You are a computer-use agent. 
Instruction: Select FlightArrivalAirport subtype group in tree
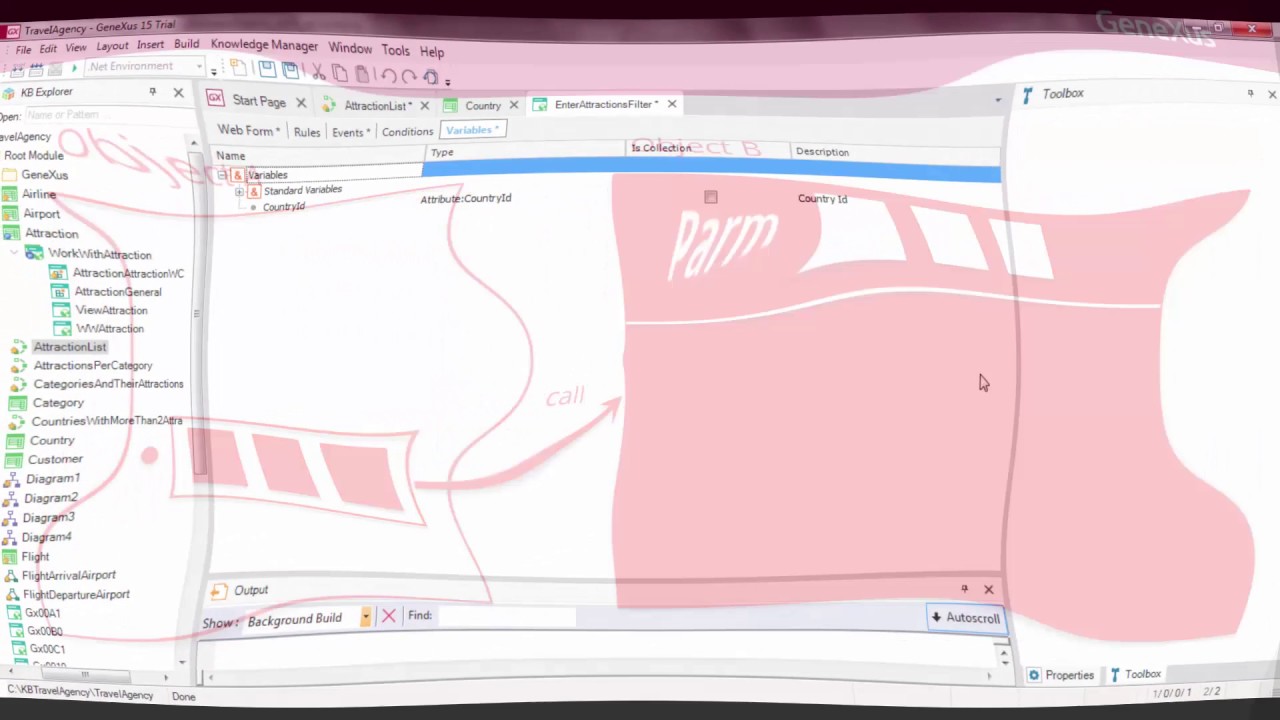click(68, 576)
